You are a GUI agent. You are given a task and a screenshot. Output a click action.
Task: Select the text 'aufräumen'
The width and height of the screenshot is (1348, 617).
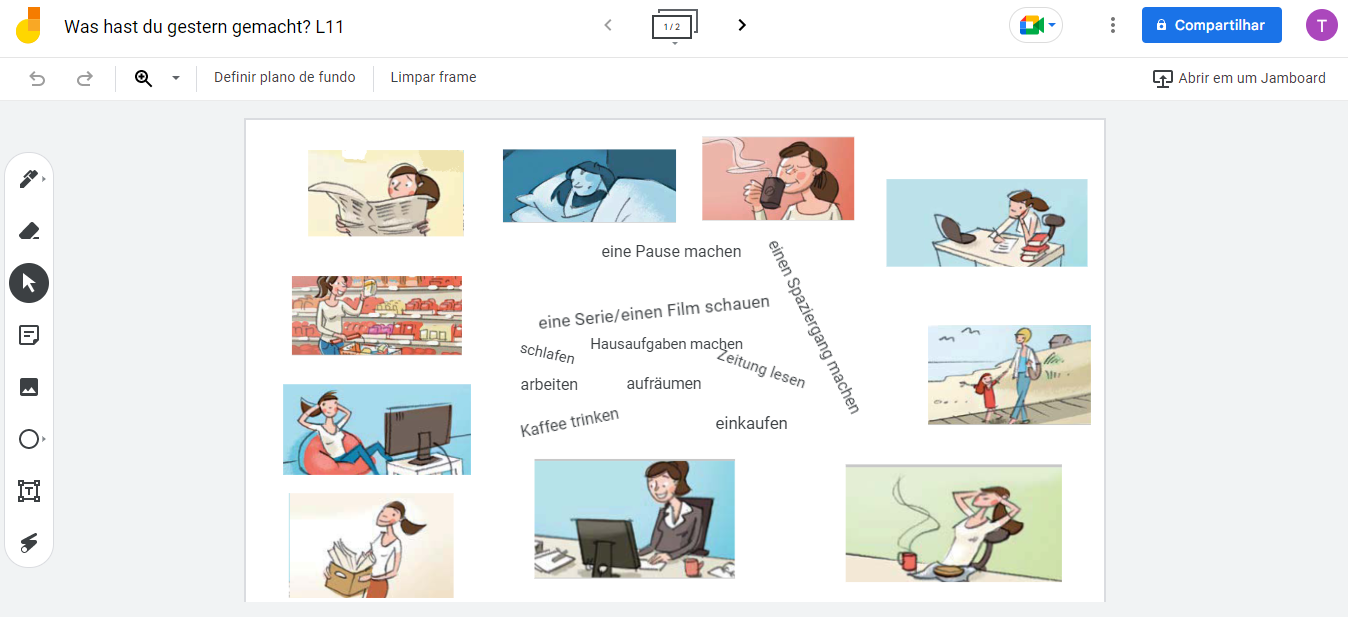point(664,384)
